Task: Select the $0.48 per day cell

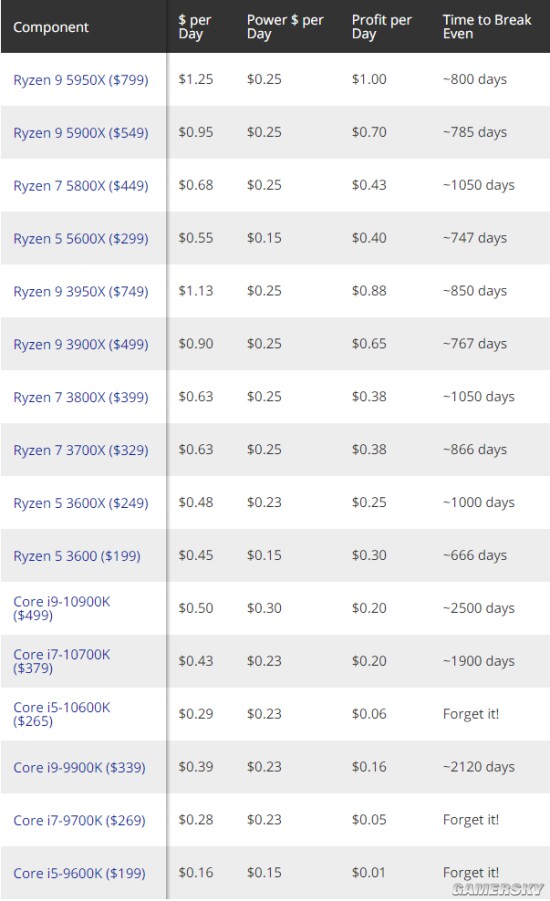Action: tap(195, 502)
